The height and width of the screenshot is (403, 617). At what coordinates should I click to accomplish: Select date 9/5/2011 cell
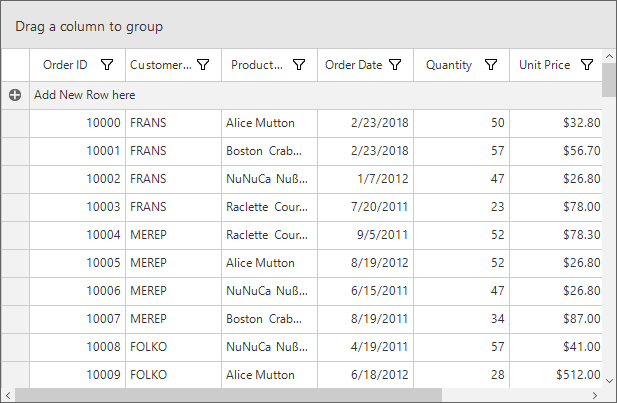[366, 235]
